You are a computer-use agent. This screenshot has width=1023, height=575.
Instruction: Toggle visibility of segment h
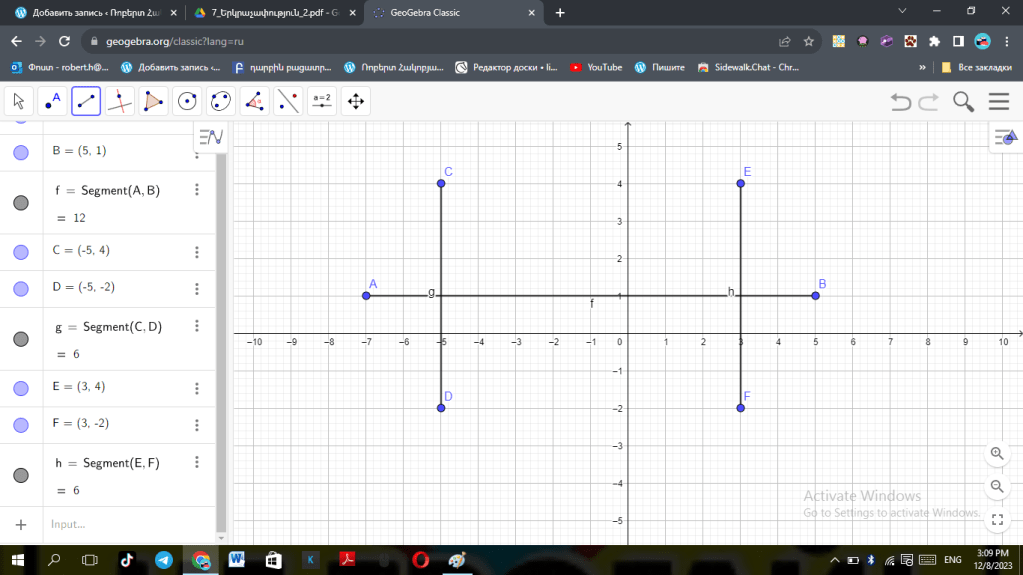20,475
